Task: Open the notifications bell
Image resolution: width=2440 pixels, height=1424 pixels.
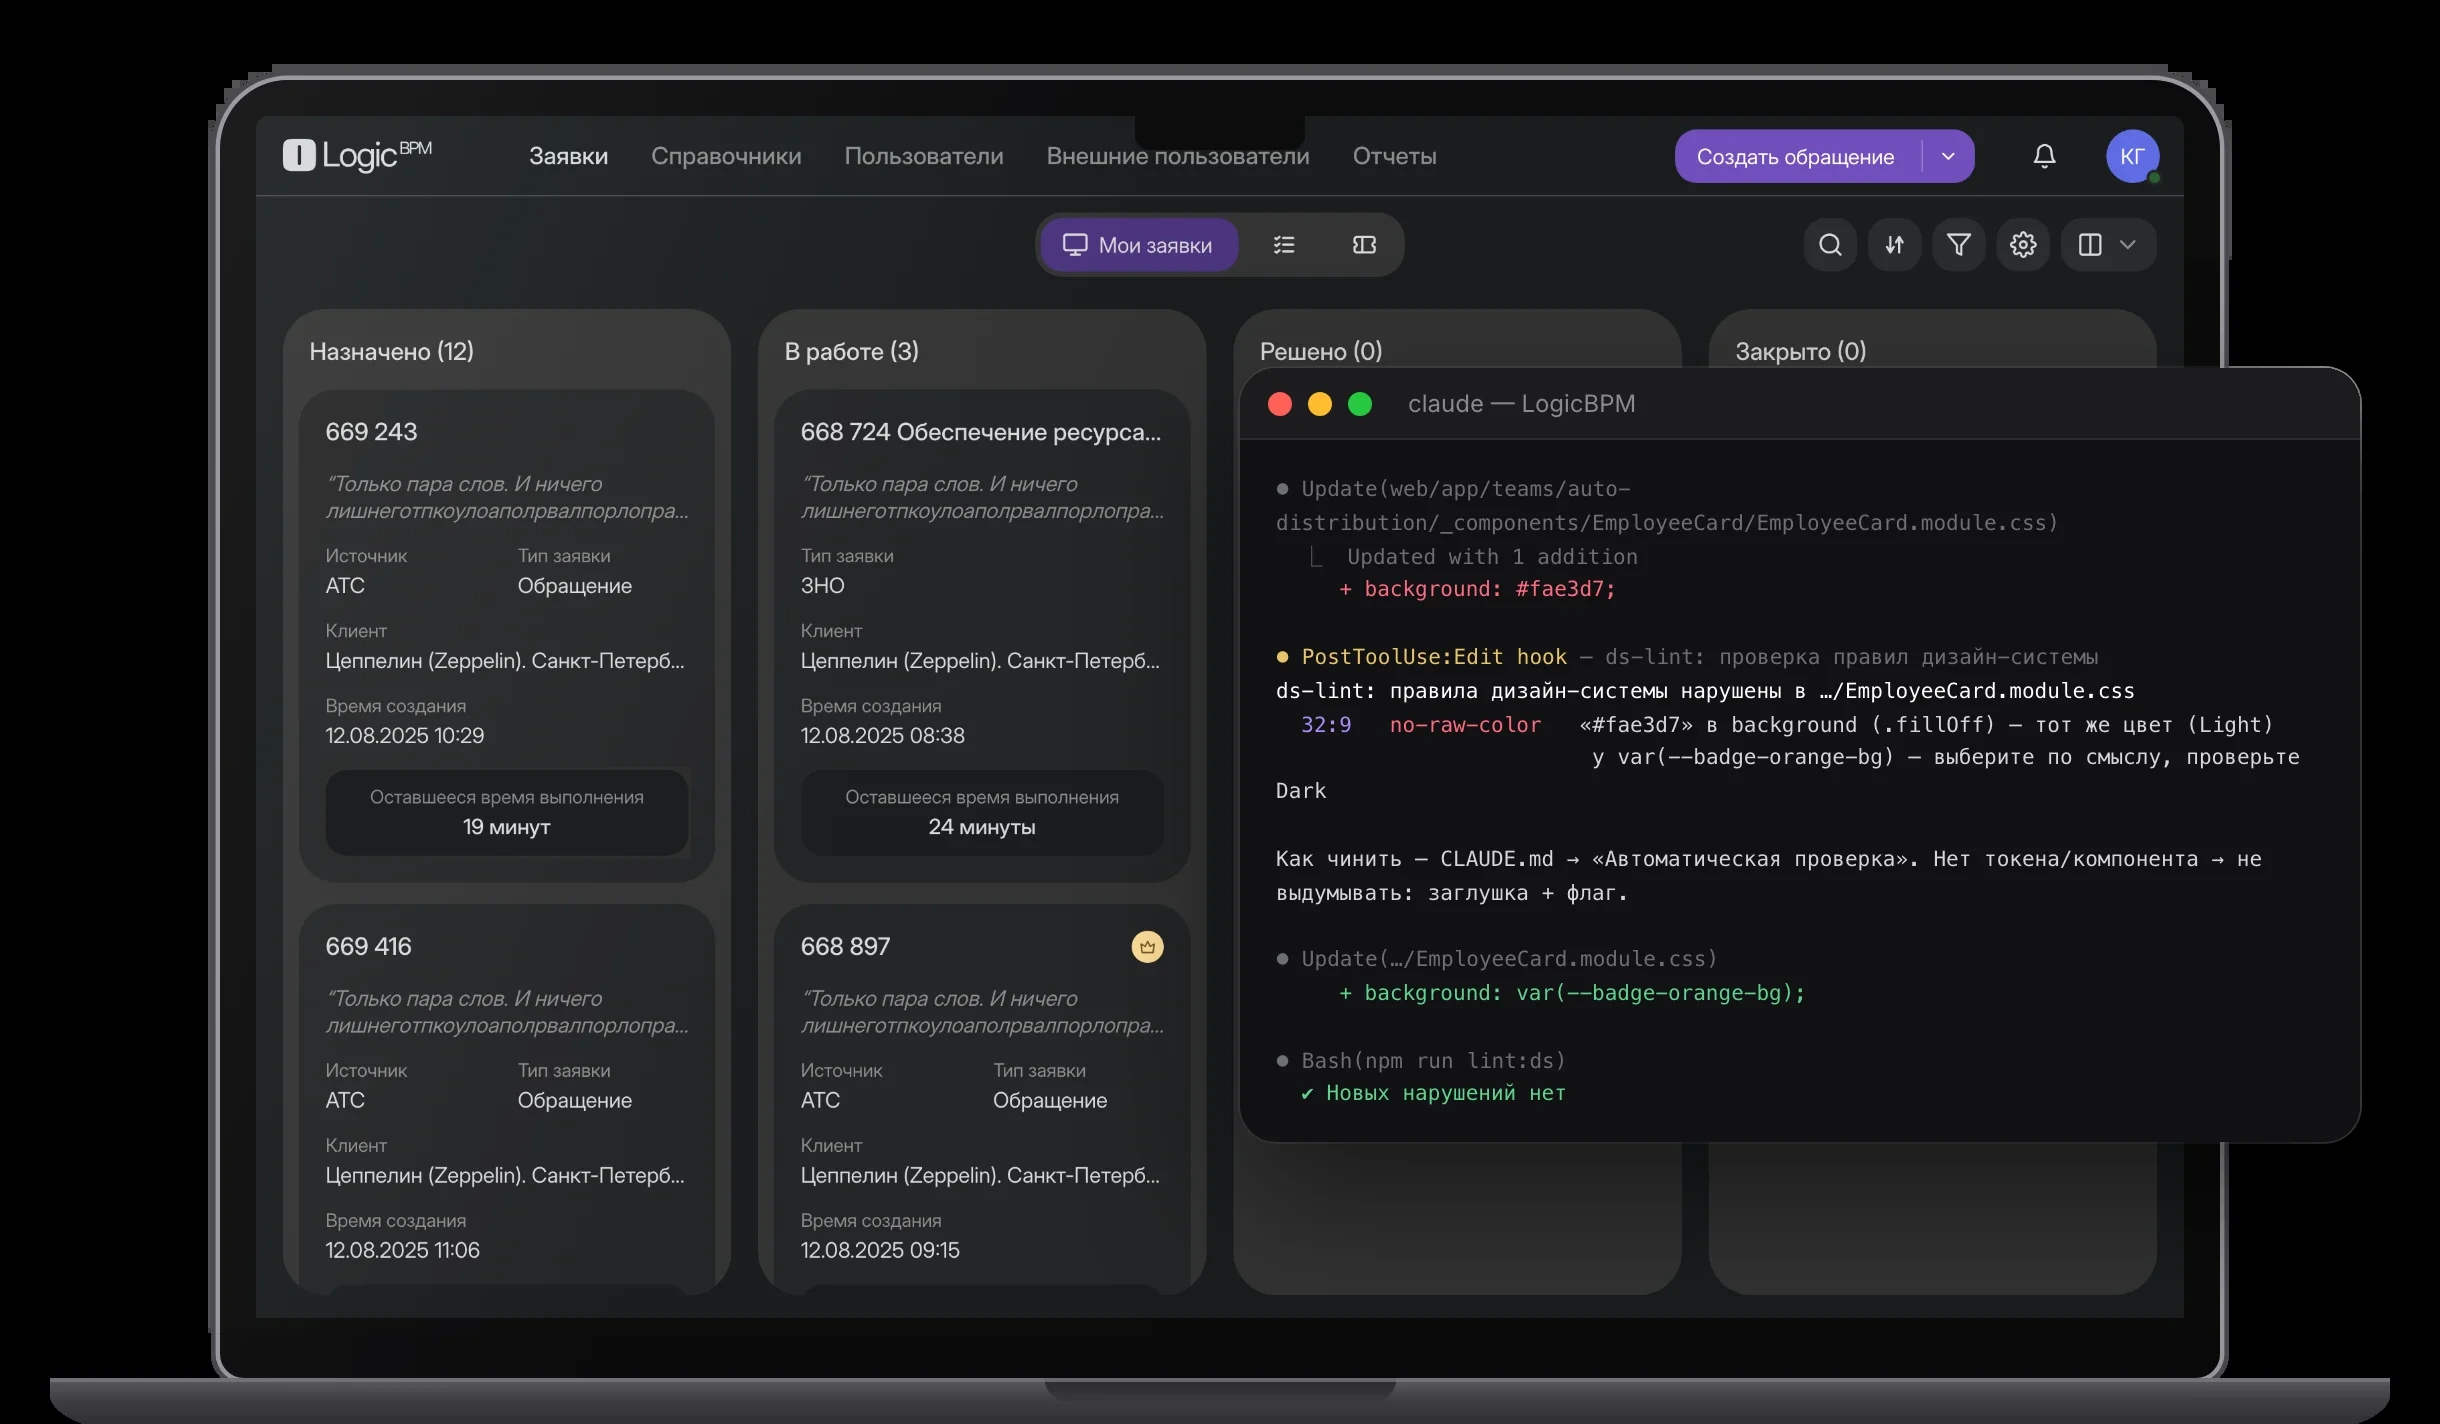Action: tap(2044, 156)
